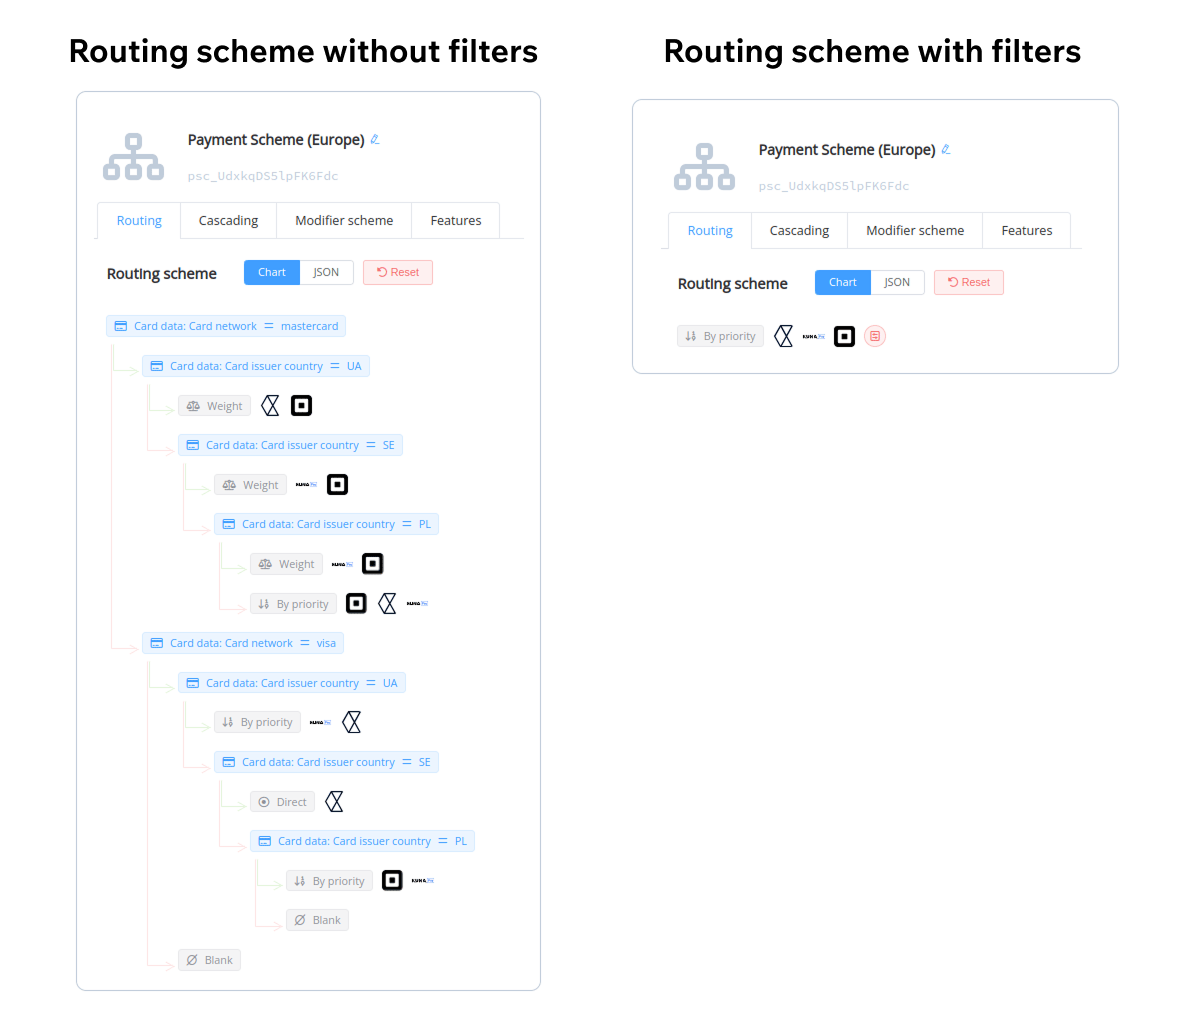Click the edit pencil beside Payment Scheme (Europe)
Image resolution: width=1200 pixels, height=1027 pixels.
click(375, 139)
